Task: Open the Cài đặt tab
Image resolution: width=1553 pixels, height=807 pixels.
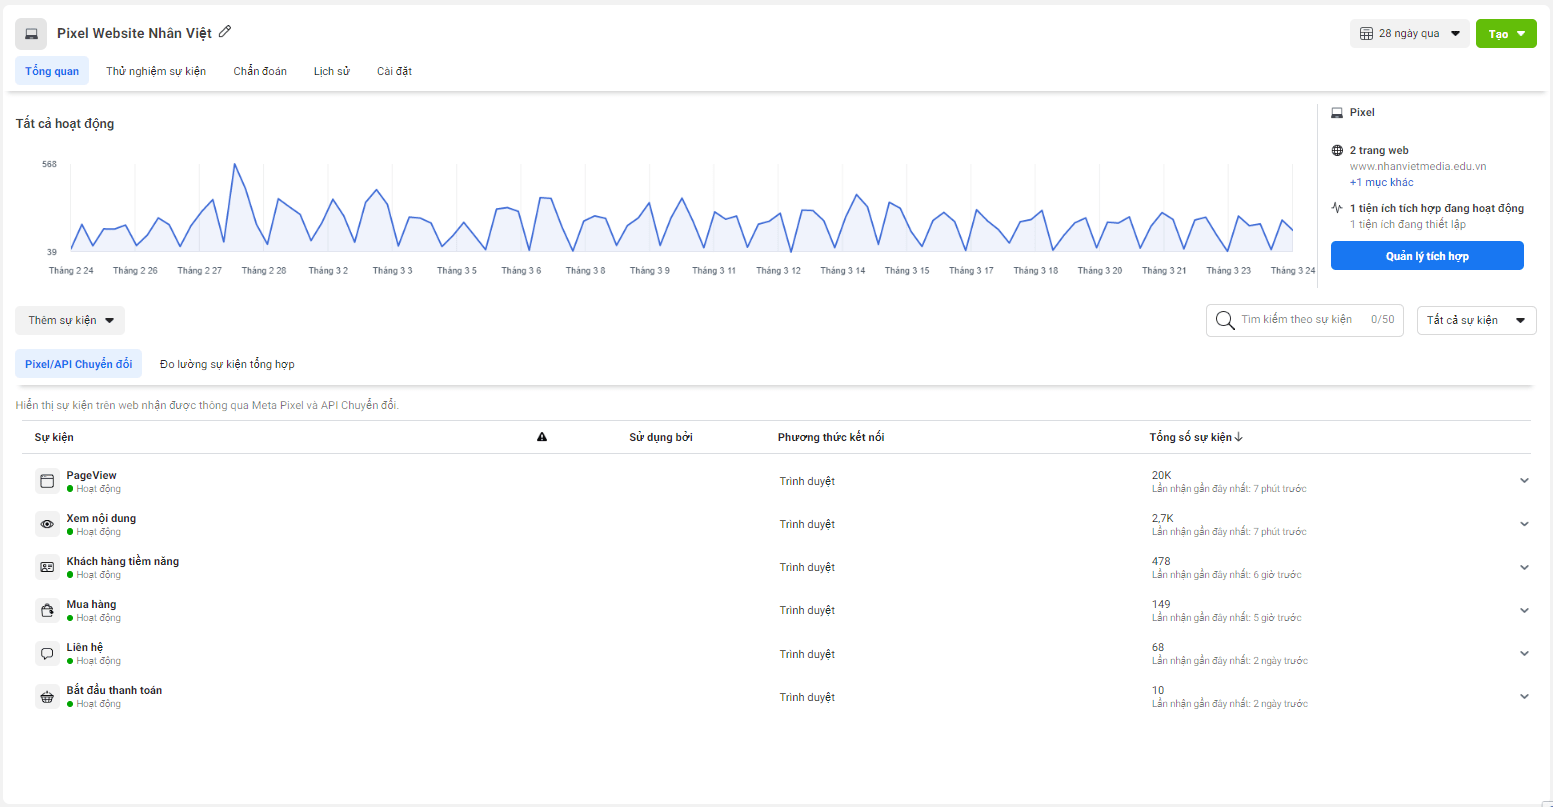Action: [x=394, y=71]
